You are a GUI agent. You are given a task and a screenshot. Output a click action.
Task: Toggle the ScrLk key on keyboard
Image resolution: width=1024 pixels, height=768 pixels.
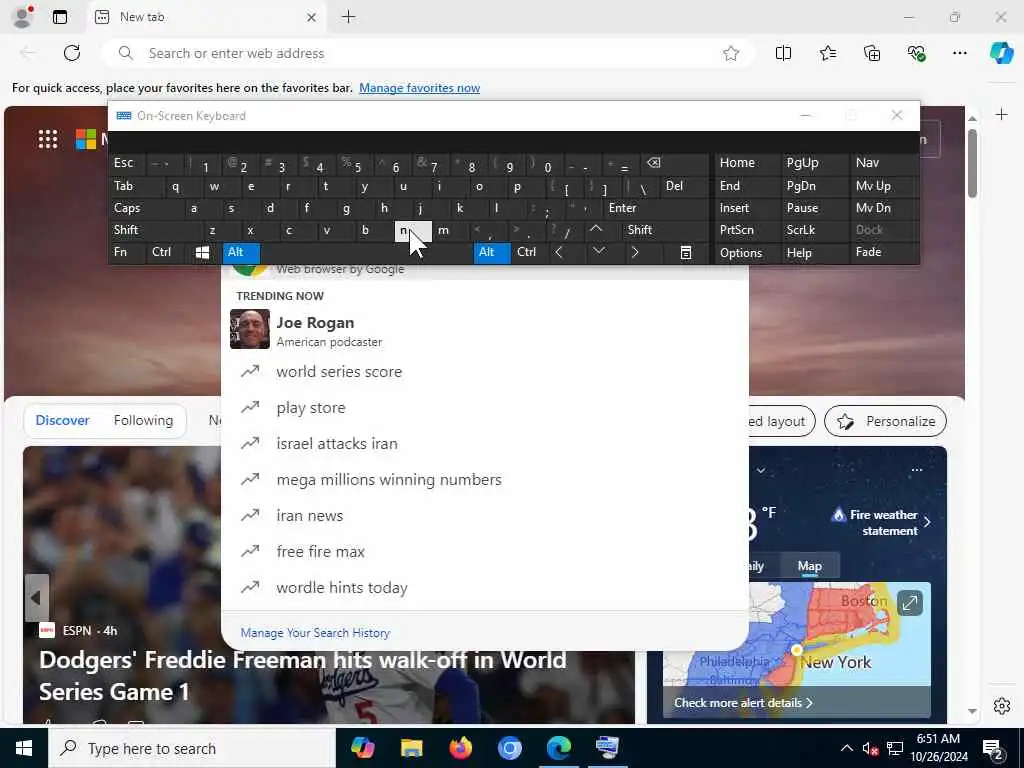pos(815,231)
